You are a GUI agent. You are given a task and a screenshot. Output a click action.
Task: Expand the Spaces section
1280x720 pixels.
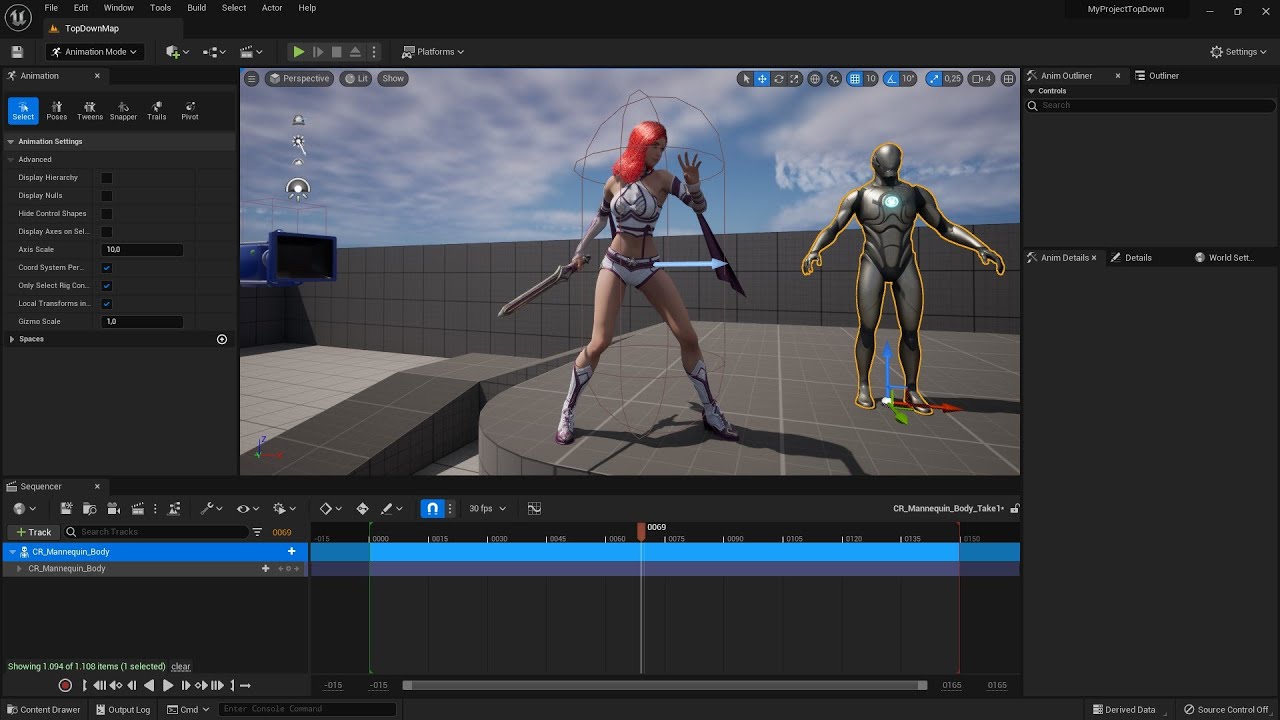[11, 340]
